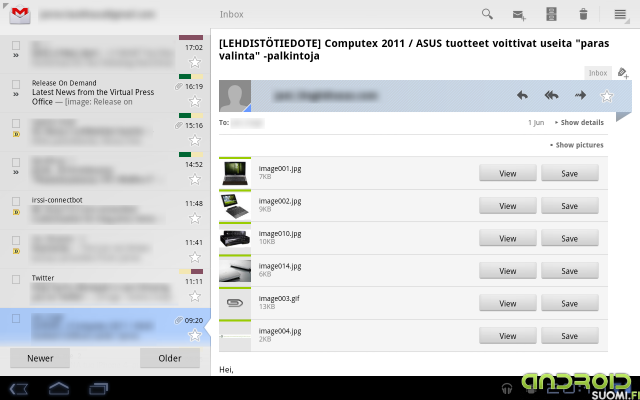Tap the green label color on the 15:16 email
The image size is (640, 400).
[x=185, y=116]
